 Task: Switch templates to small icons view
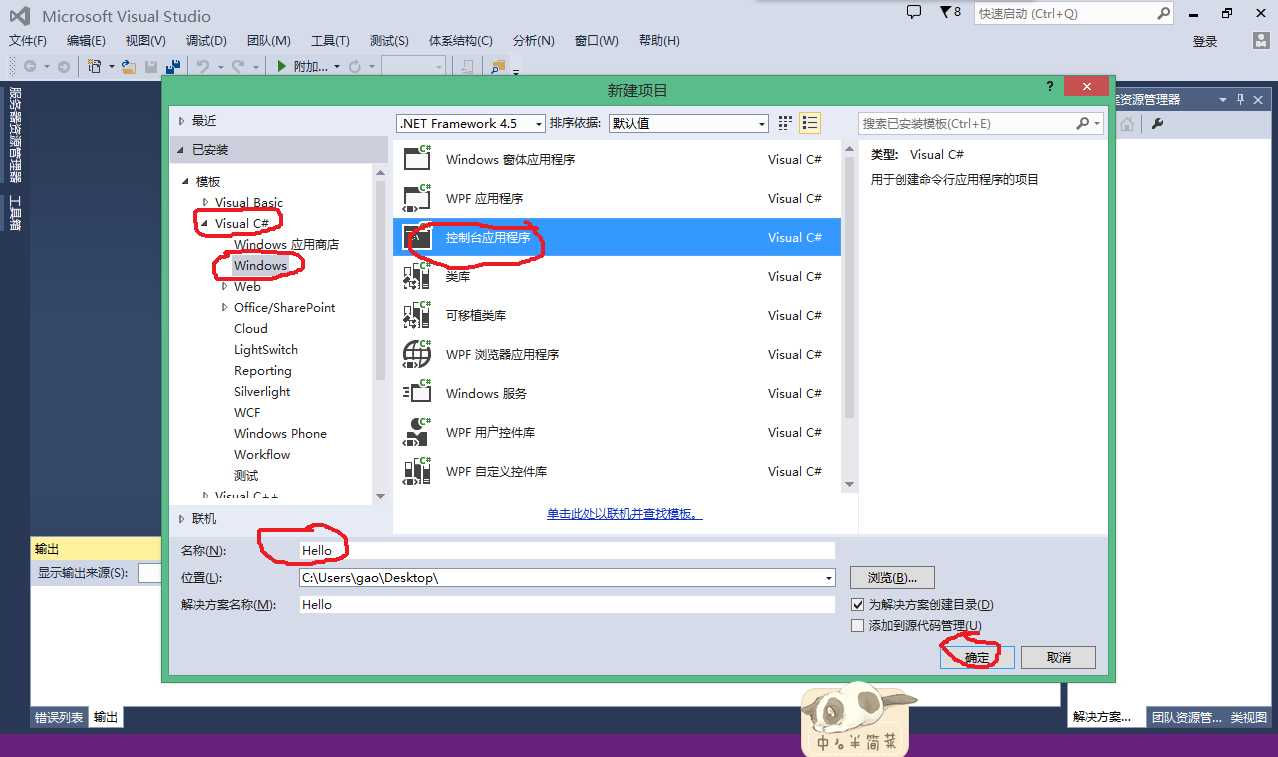(x=785, y=123)
